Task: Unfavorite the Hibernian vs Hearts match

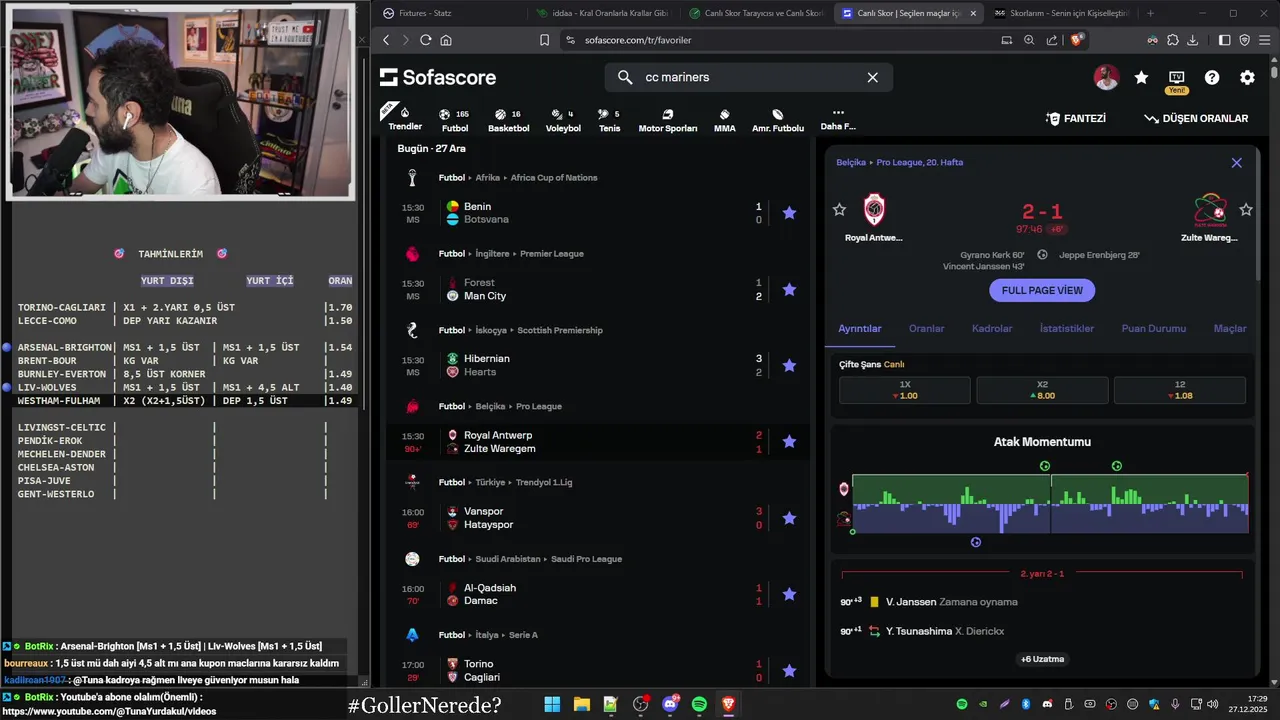Action: point(789,366)
